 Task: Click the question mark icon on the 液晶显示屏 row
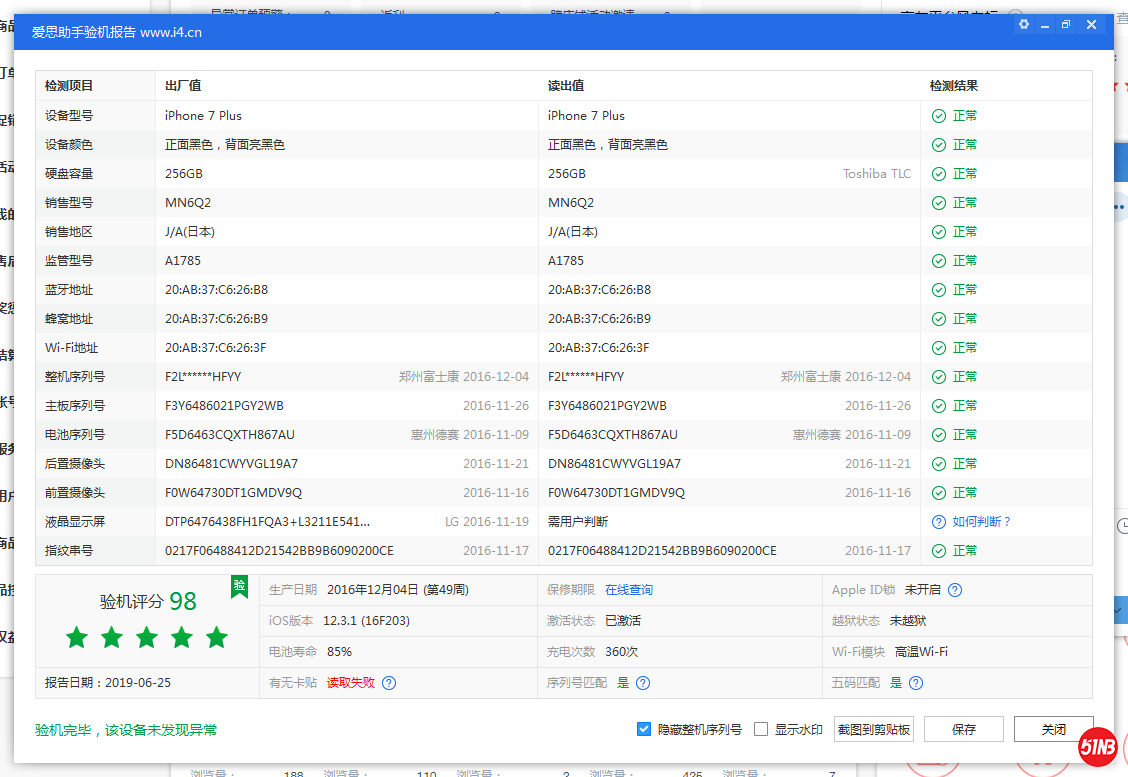point(938,521)
